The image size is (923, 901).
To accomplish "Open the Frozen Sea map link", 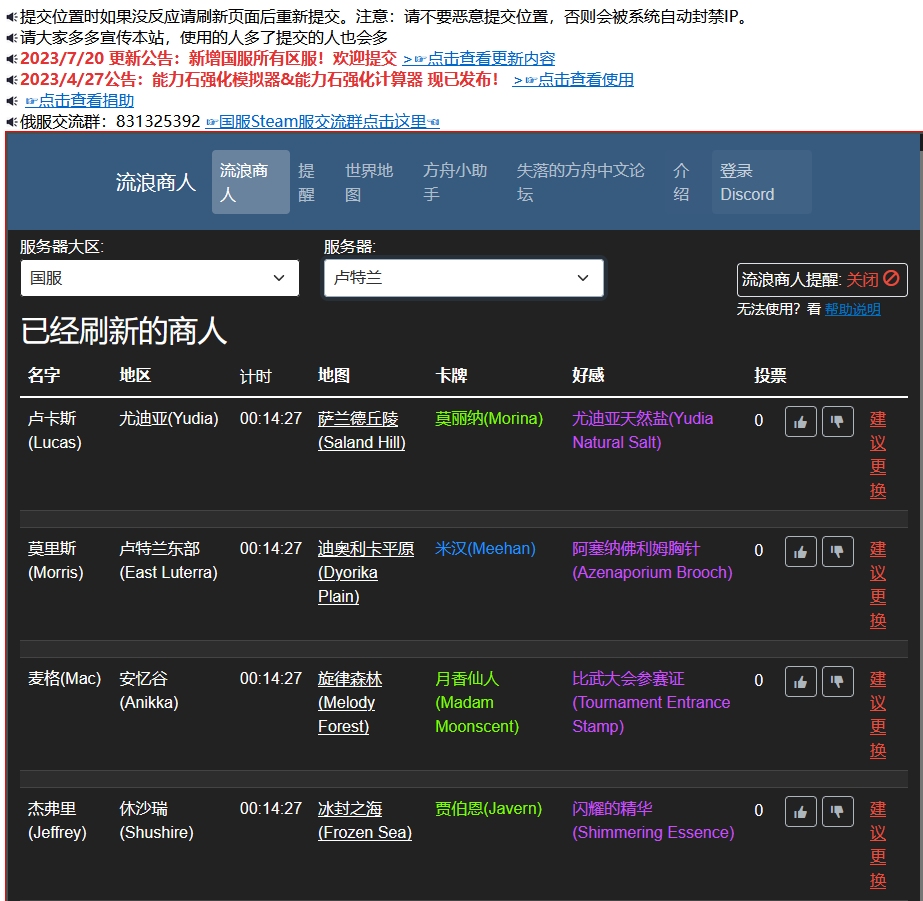I will coord(365,820).
